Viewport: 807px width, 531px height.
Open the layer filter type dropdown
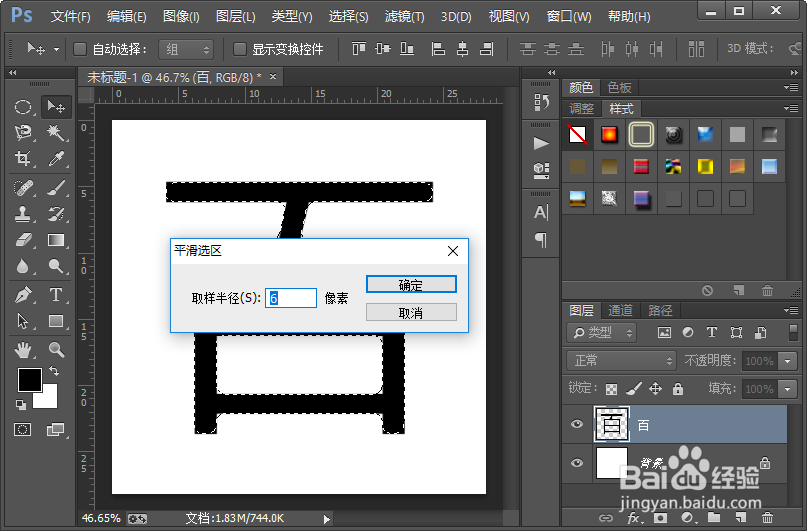tap(602, 333)
